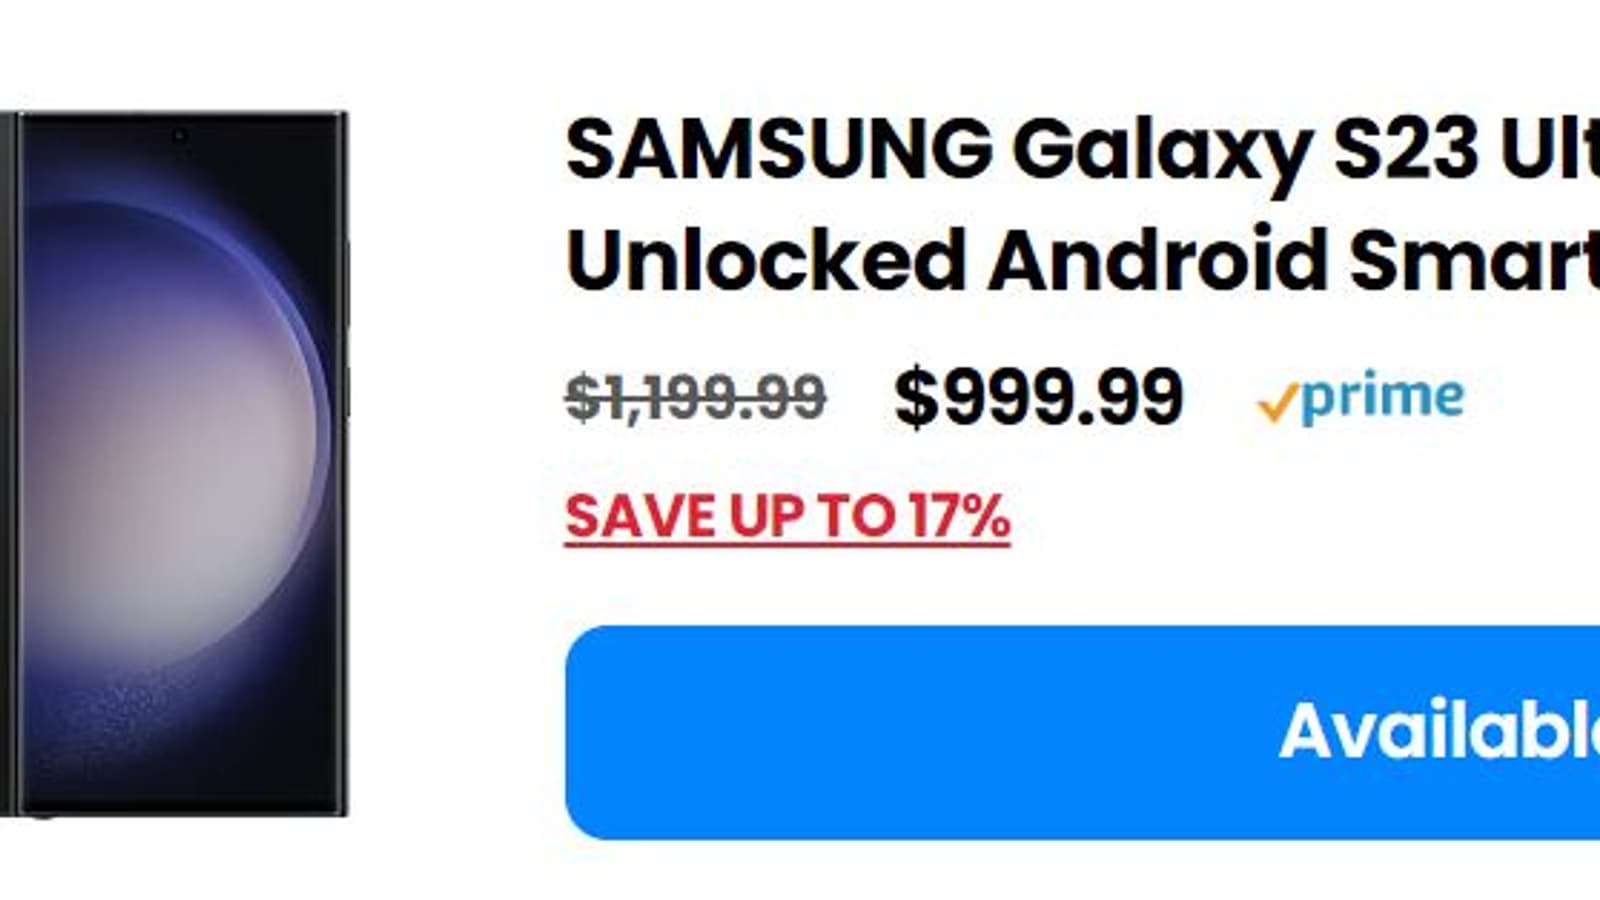This screenshot has height=900, width=1600.
Task: Click the crossed-out $1,199.99 price
Action: [x=695, y=397]
